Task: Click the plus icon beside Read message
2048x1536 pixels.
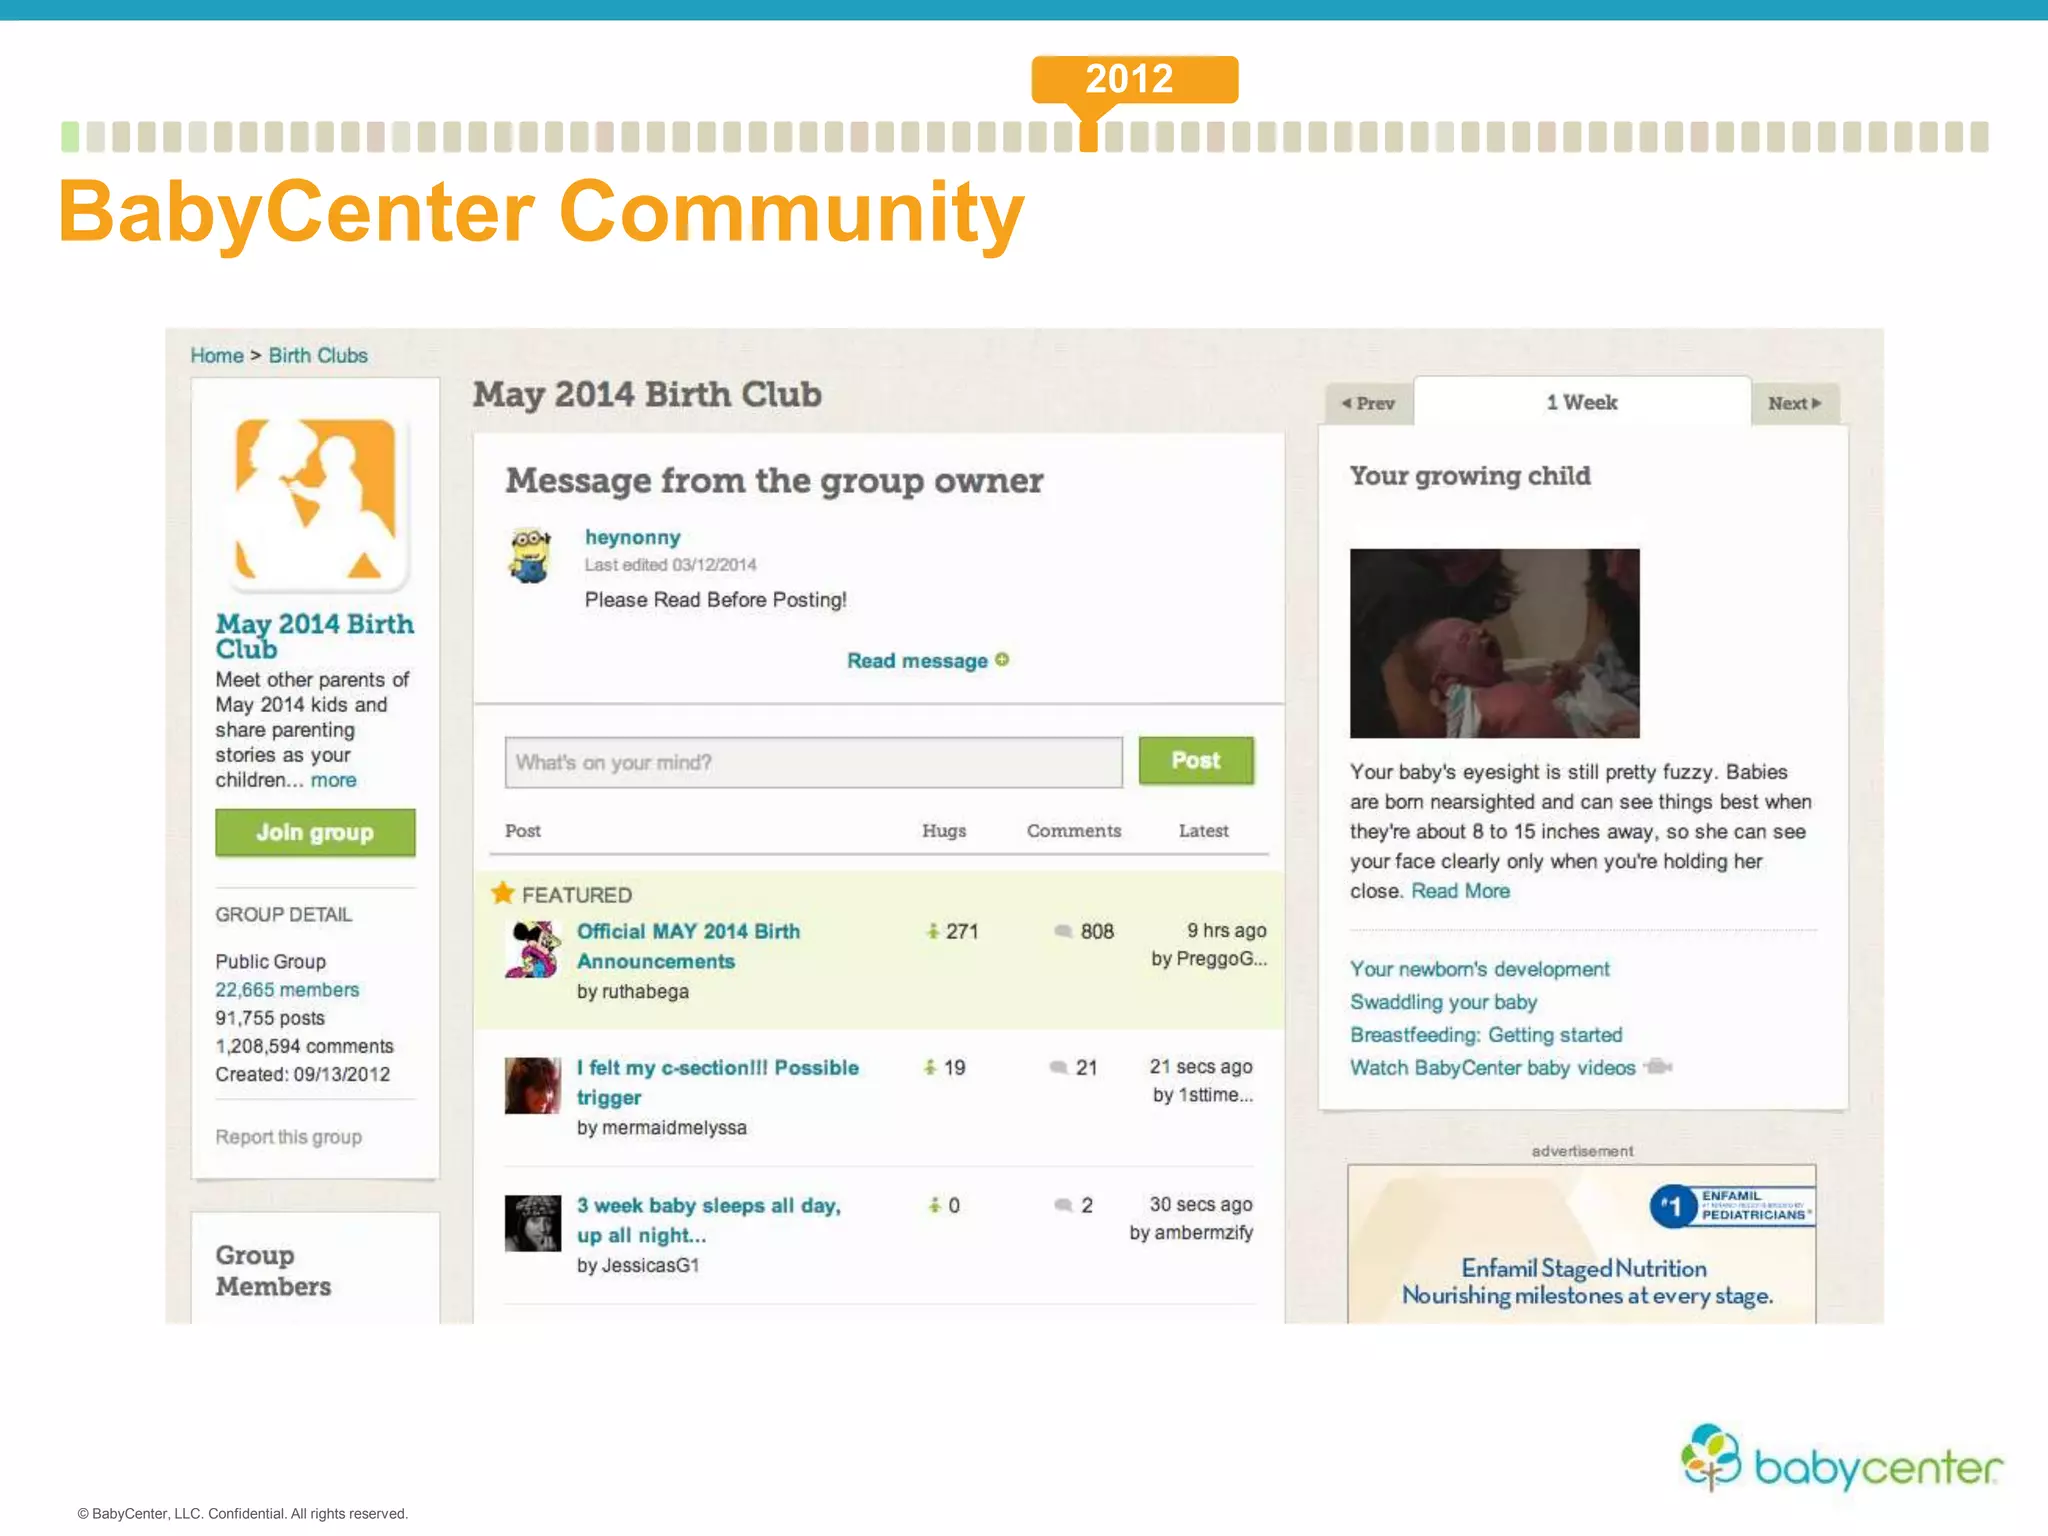Action: pyautogui.click(x=1002, y=660)
